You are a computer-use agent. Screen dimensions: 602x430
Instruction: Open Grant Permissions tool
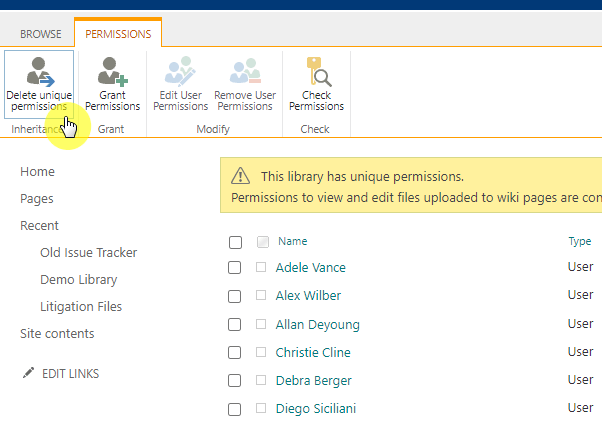click(112, 84)
